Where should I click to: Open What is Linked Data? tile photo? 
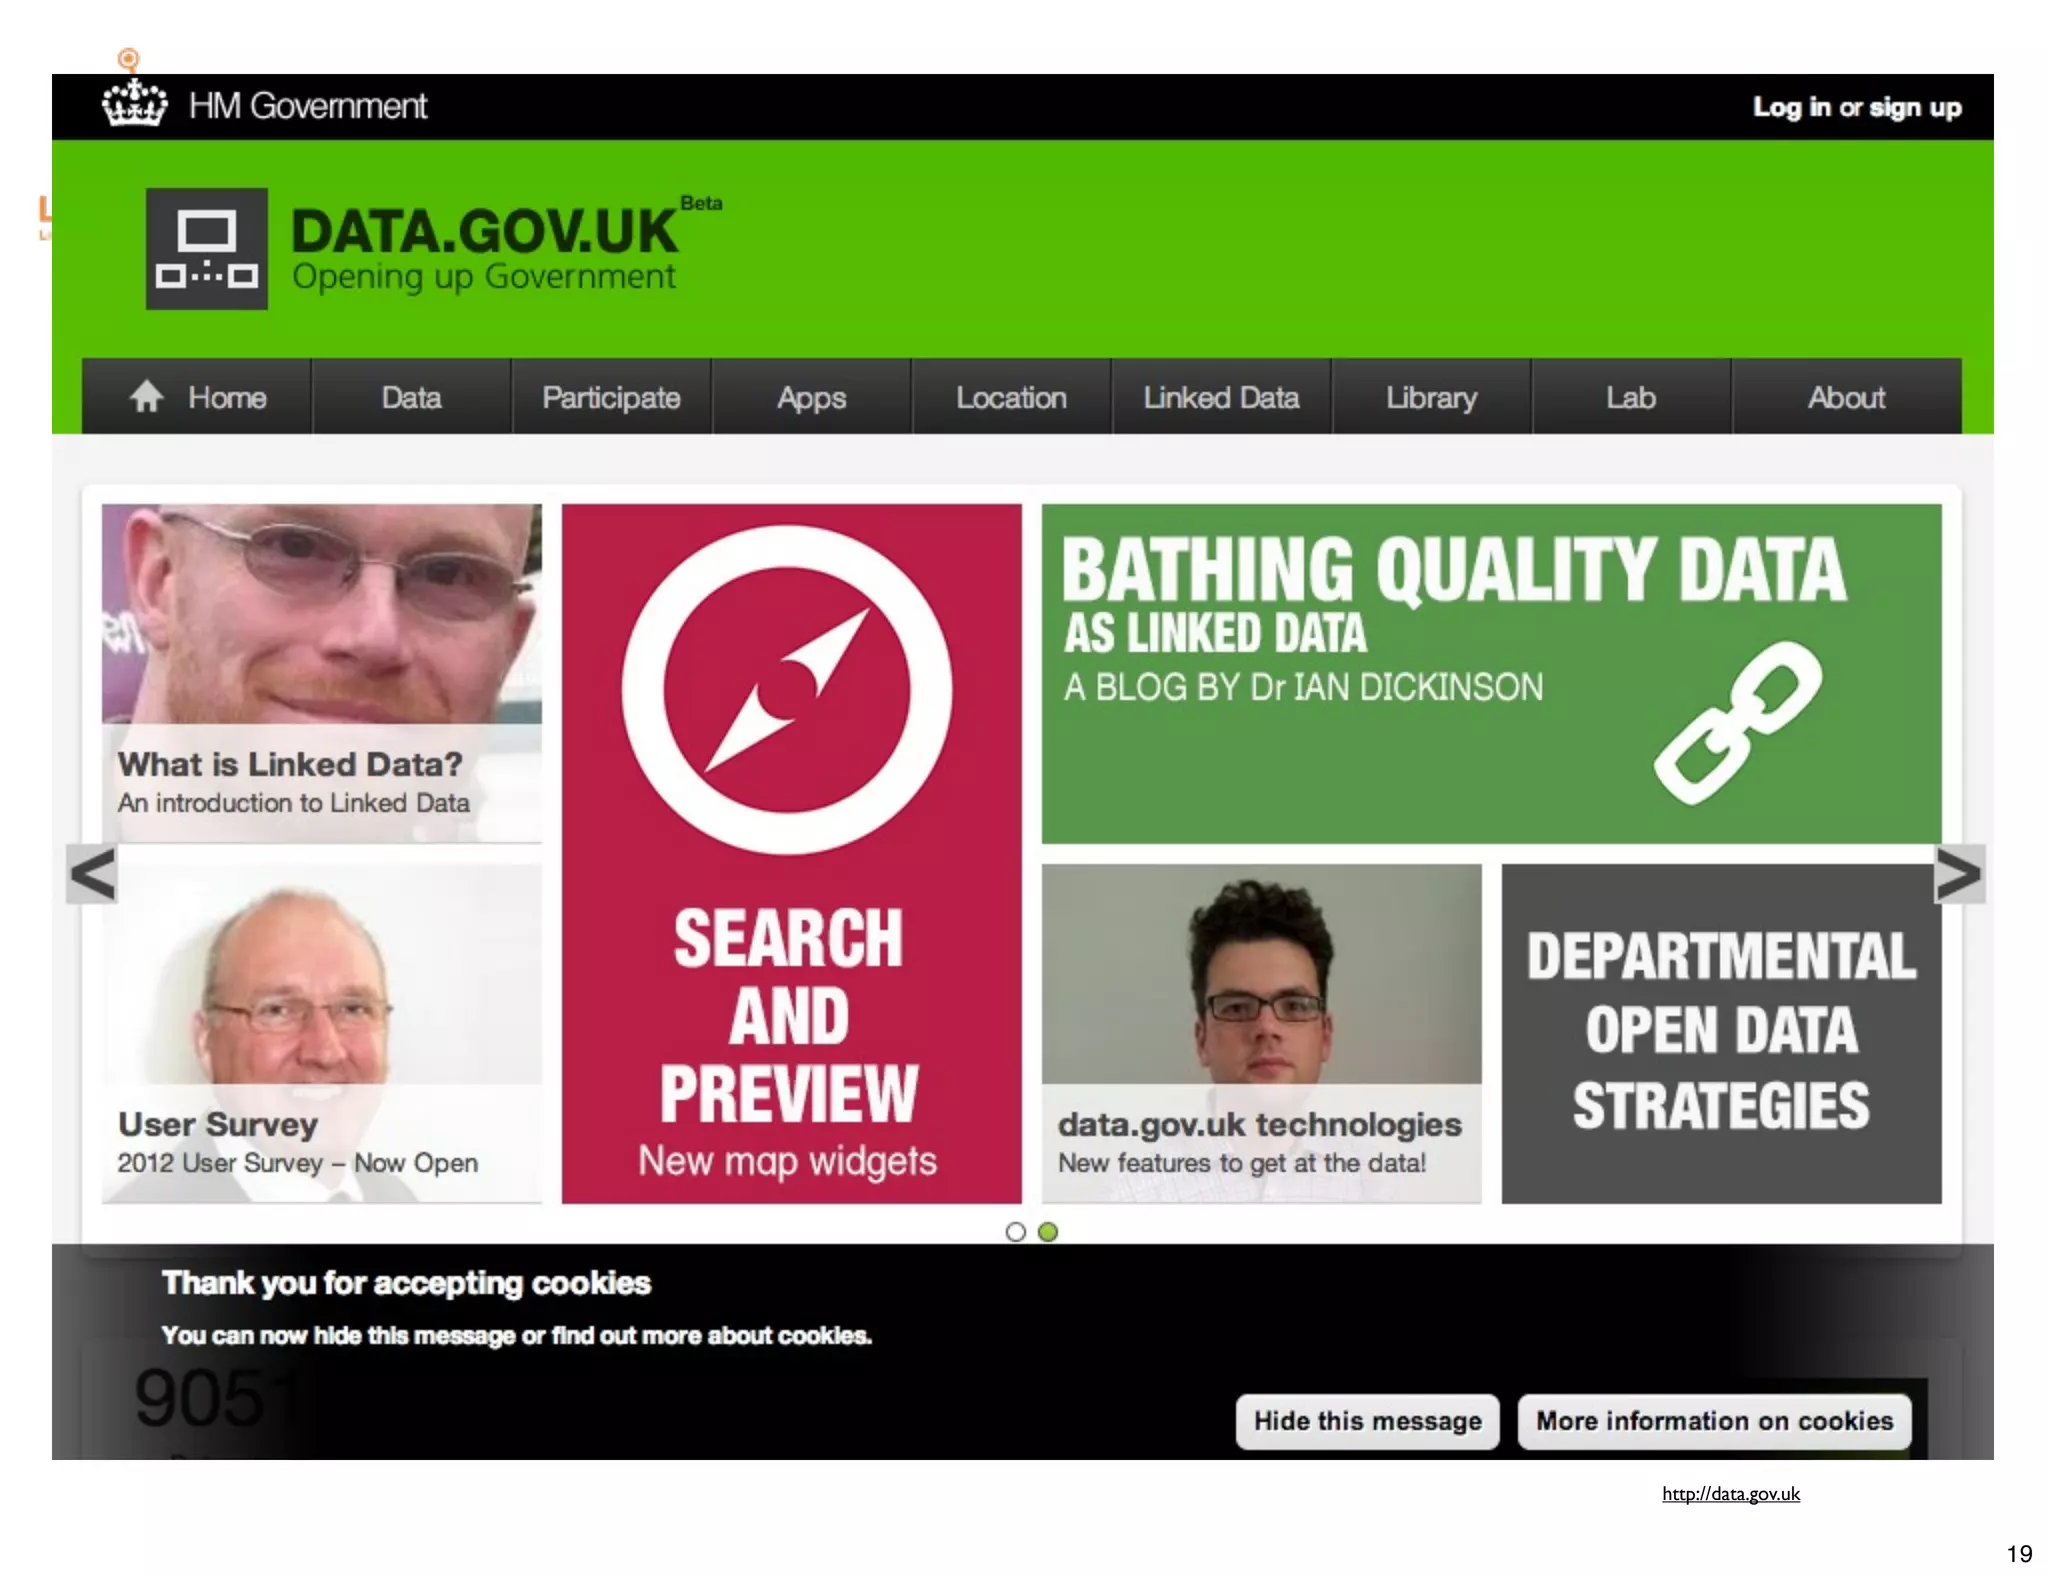[x=322, y=613]
